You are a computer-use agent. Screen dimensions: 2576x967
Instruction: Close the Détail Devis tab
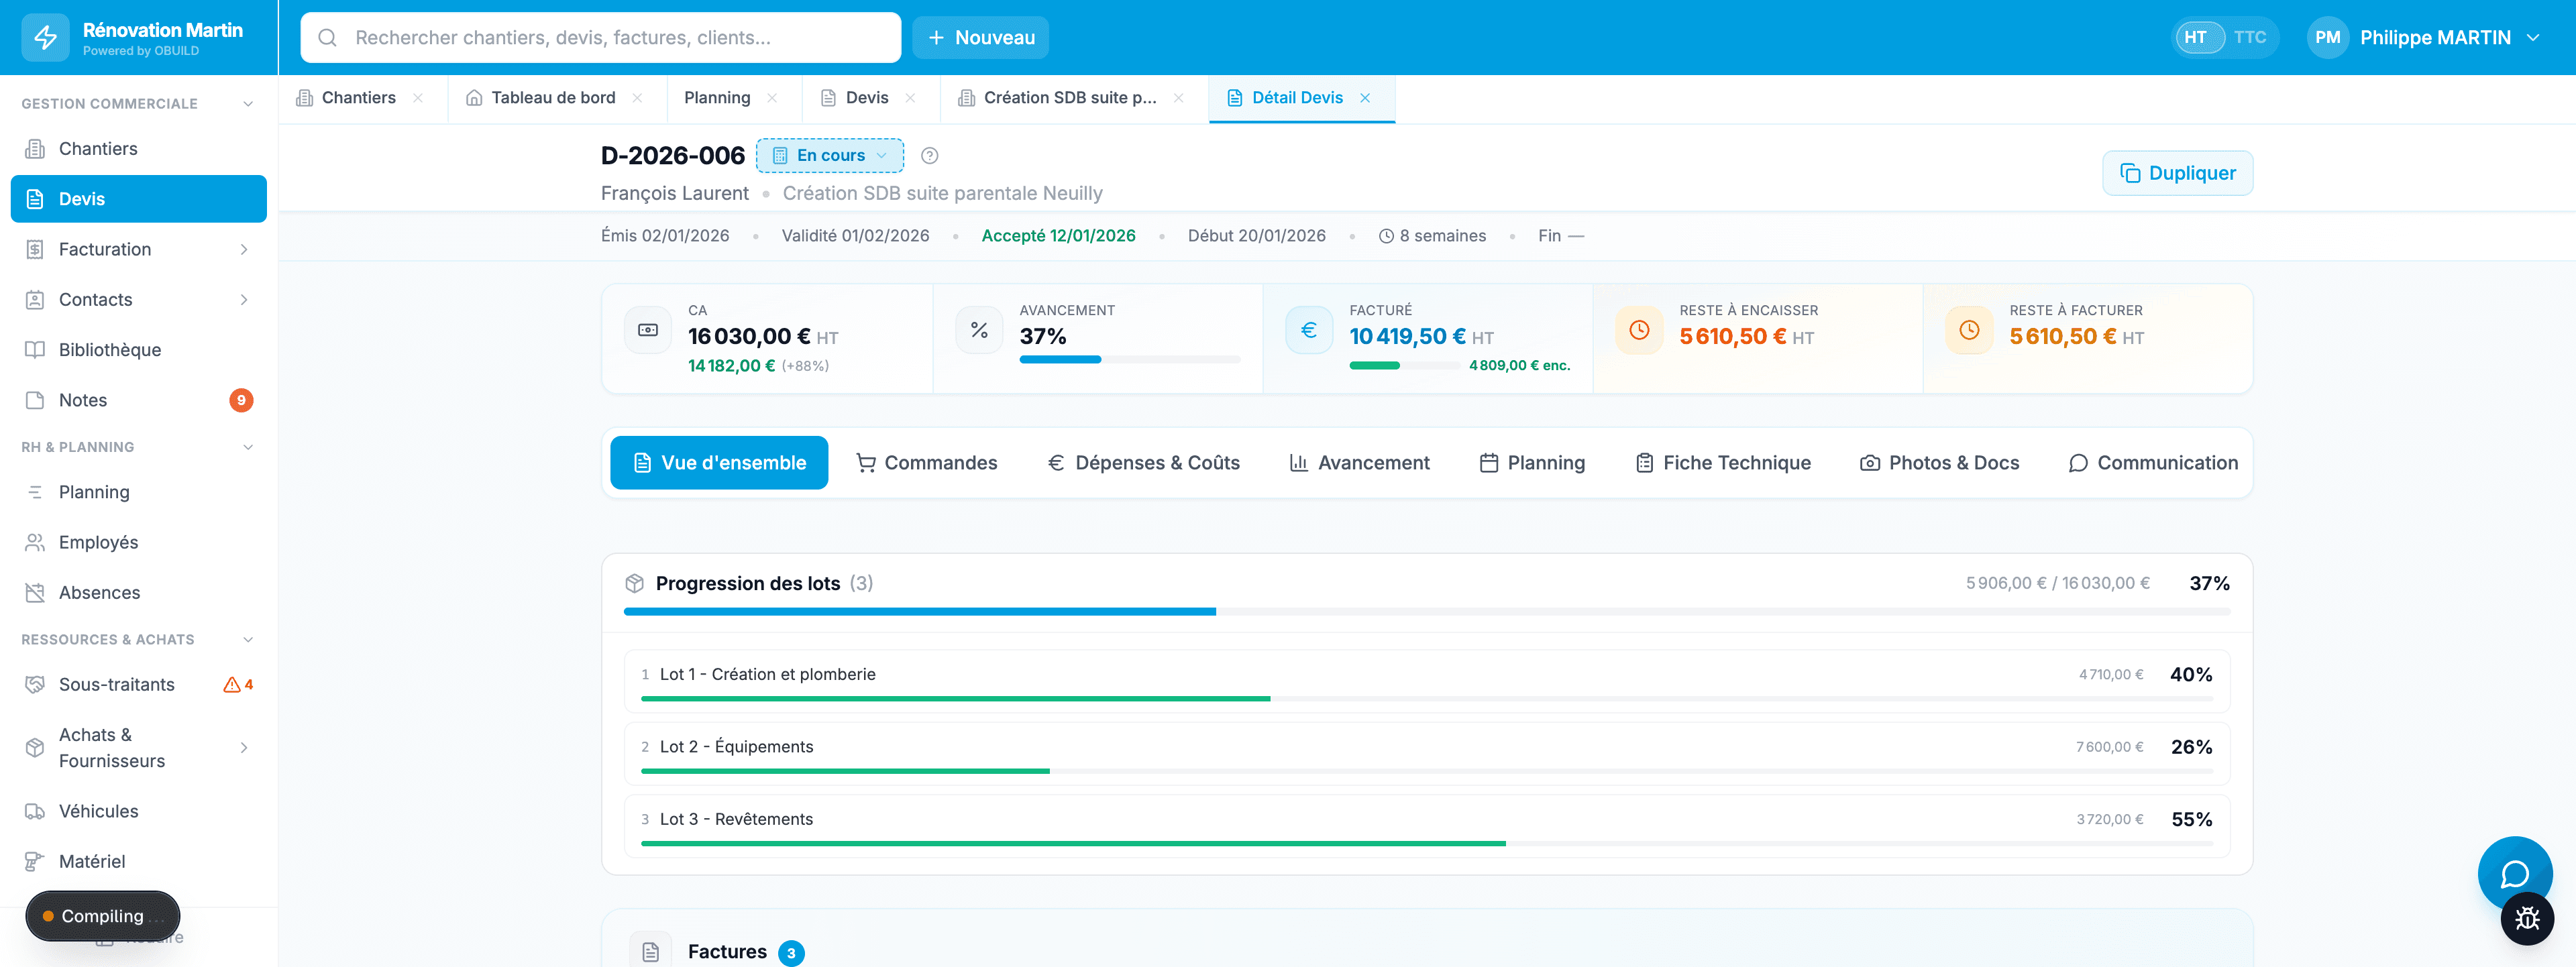tap(1365, 98)
